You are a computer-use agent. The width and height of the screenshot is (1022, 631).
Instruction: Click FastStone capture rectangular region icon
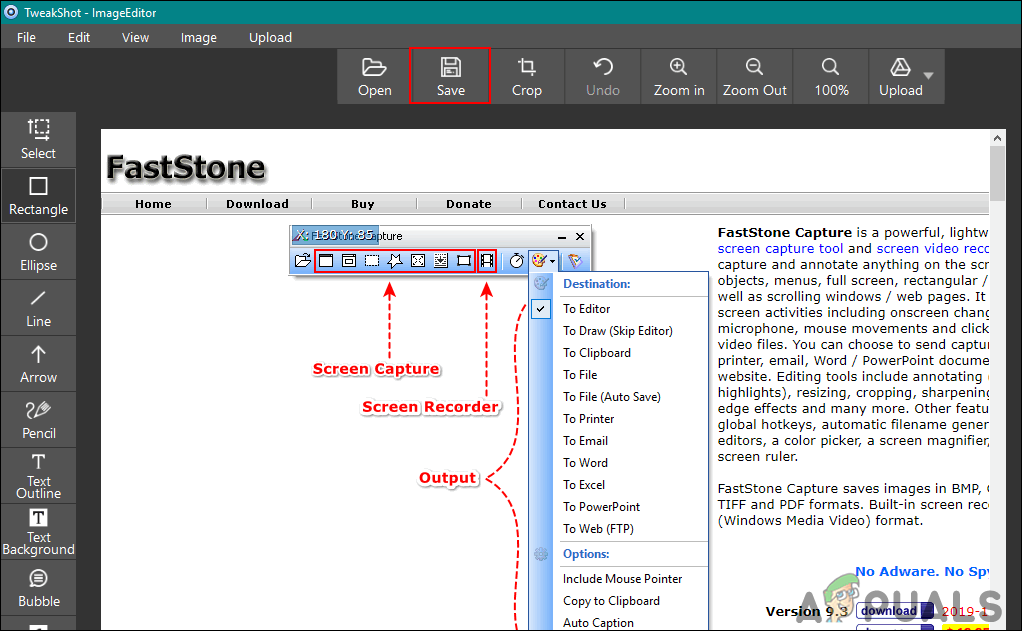372,261
